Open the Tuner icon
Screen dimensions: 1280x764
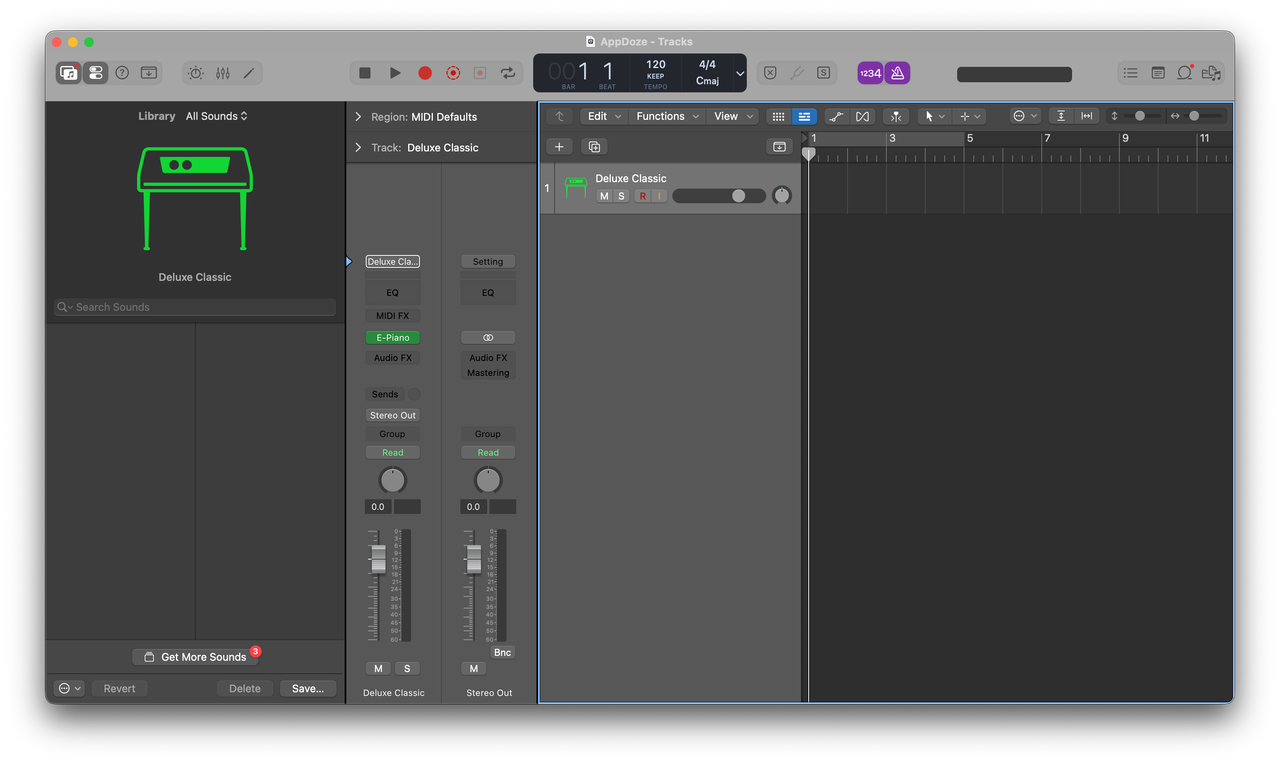[x=797, y=73]
